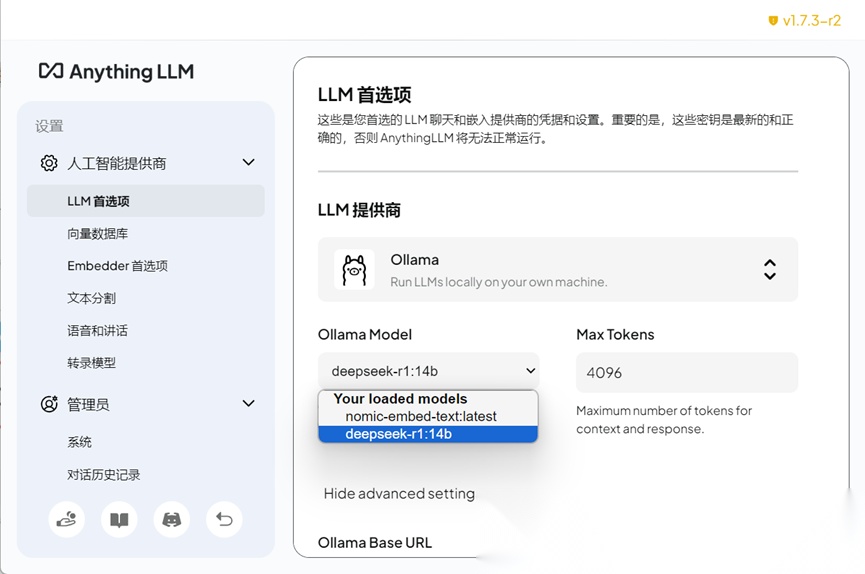Open 向量数据库 settings

[x=98, y=233]
